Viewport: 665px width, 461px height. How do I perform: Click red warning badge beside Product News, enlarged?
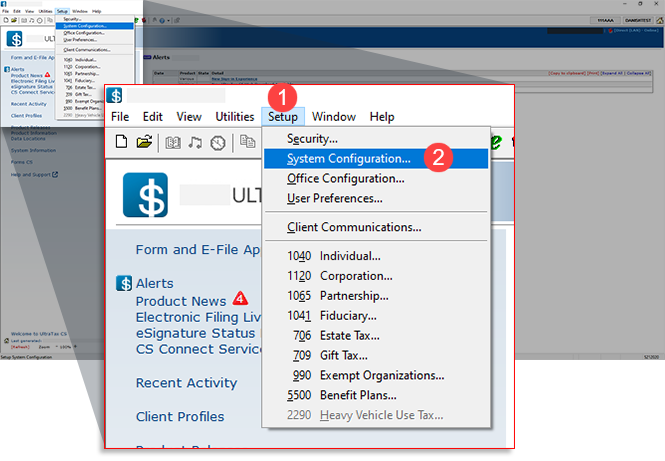(x=240, y=299)
